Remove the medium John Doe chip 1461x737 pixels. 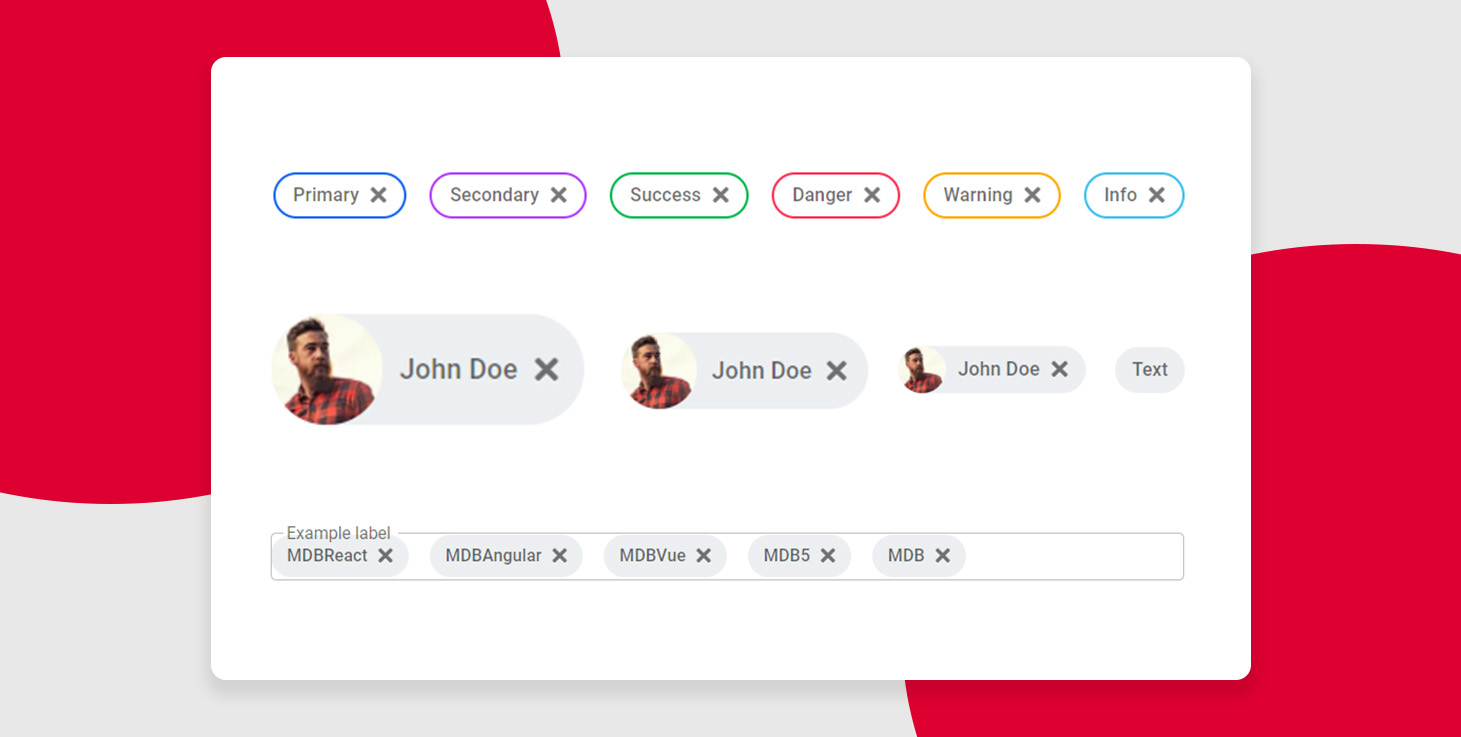click(x=836, y=371)
